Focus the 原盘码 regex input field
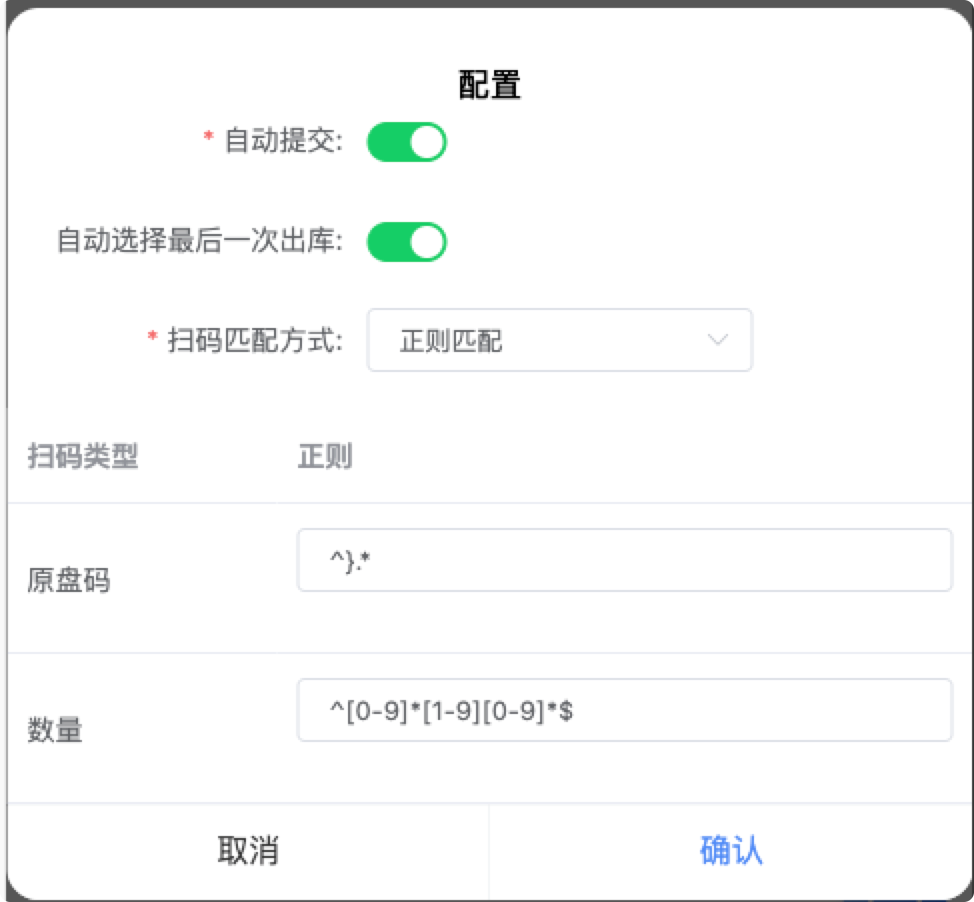This screenshot has height=902, width=974. coord(624,560)
